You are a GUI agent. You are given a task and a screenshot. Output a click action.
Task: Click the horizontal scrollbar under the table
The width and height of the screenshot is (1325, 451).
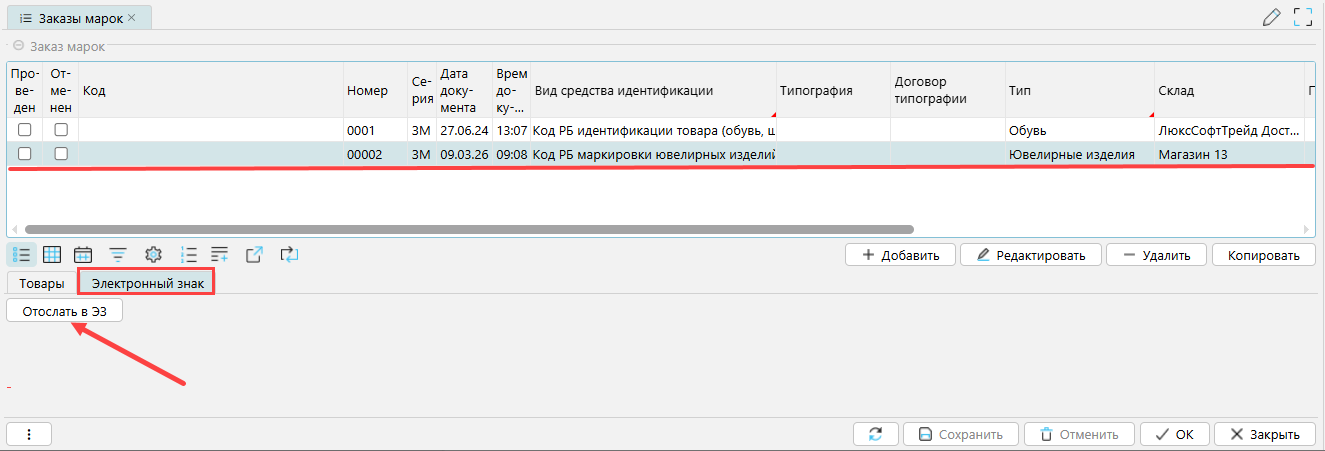pyautogui.click(x=470, y=229)
